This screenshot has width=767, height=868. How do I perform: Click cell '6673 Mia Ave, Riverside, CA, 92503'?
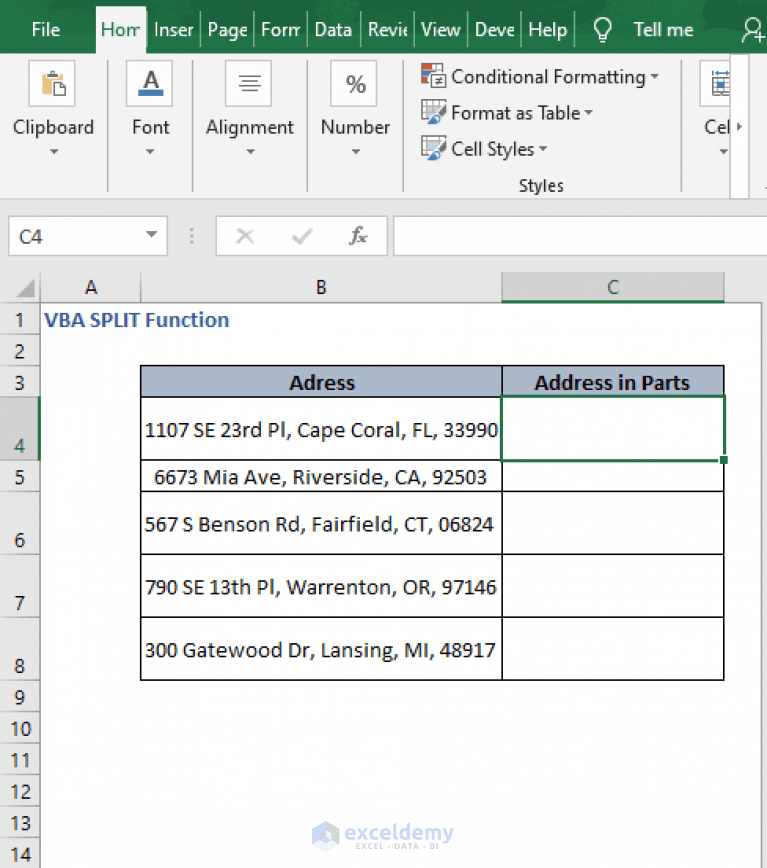[322, 476]
